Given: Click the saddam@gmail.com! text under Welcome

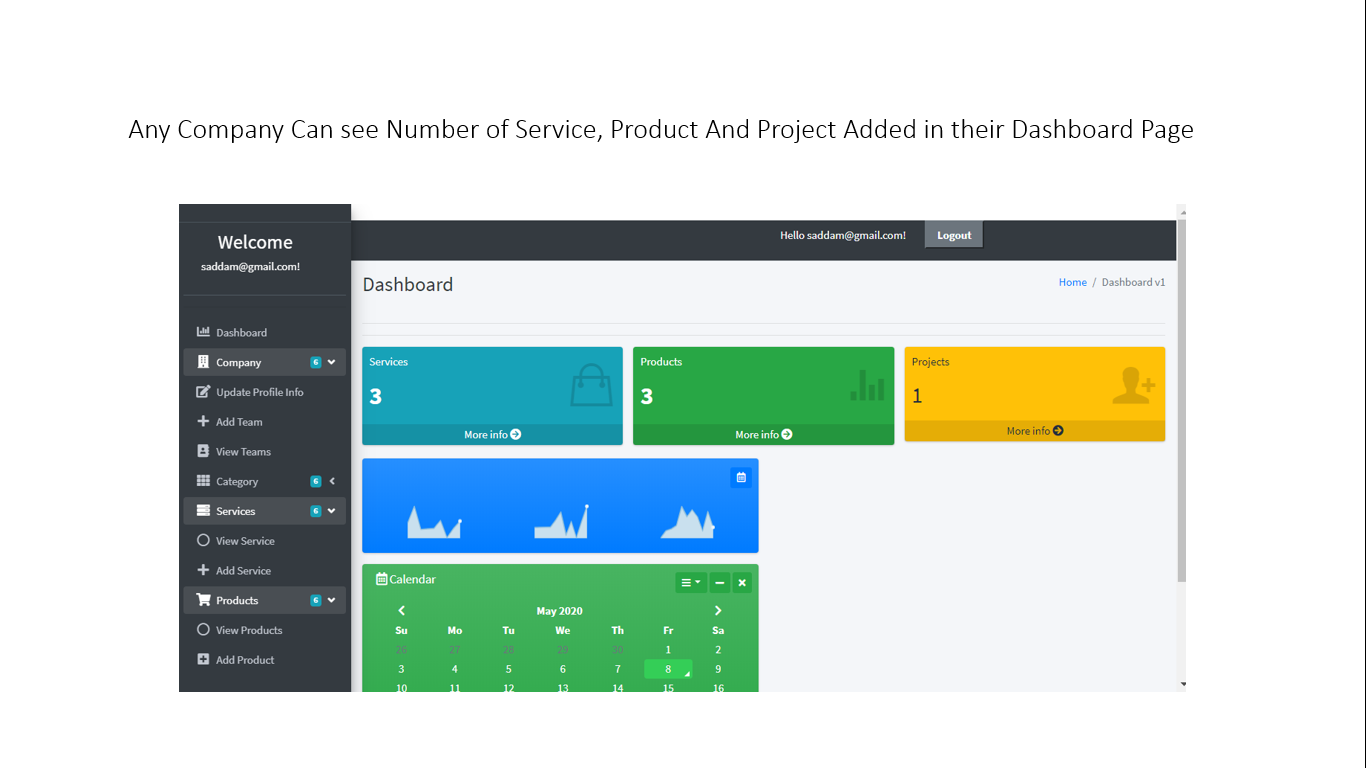Looking at the screenshot, I should [251, 267].
